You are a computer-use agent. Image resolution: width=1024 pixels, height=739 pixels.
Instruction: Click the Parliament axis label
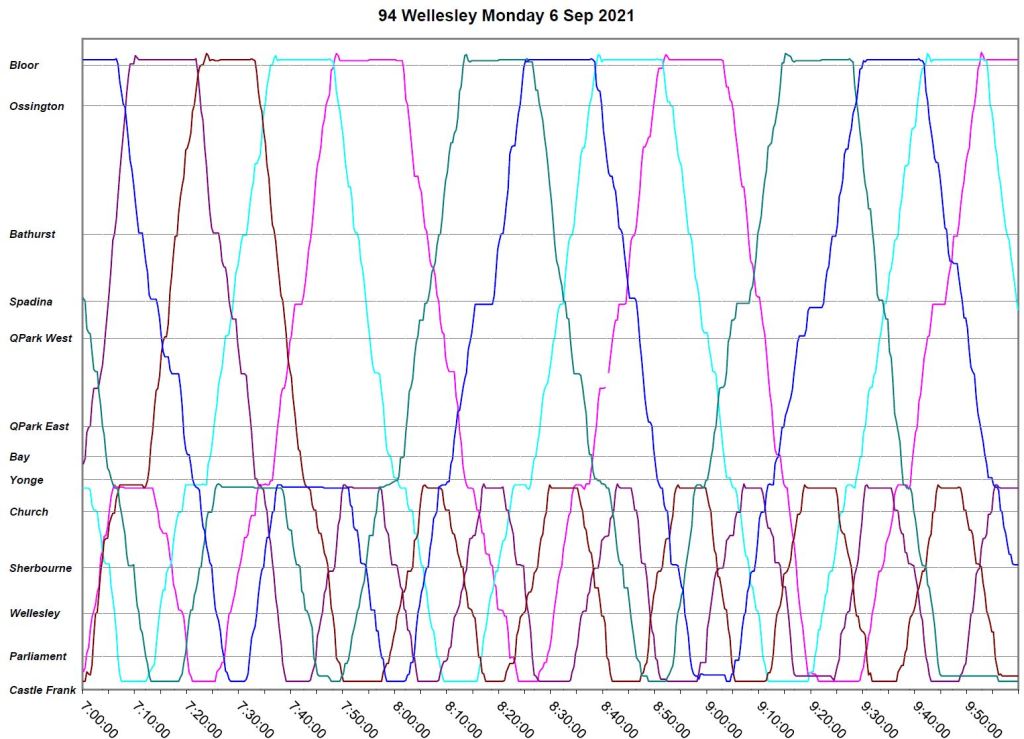(38, 656)
